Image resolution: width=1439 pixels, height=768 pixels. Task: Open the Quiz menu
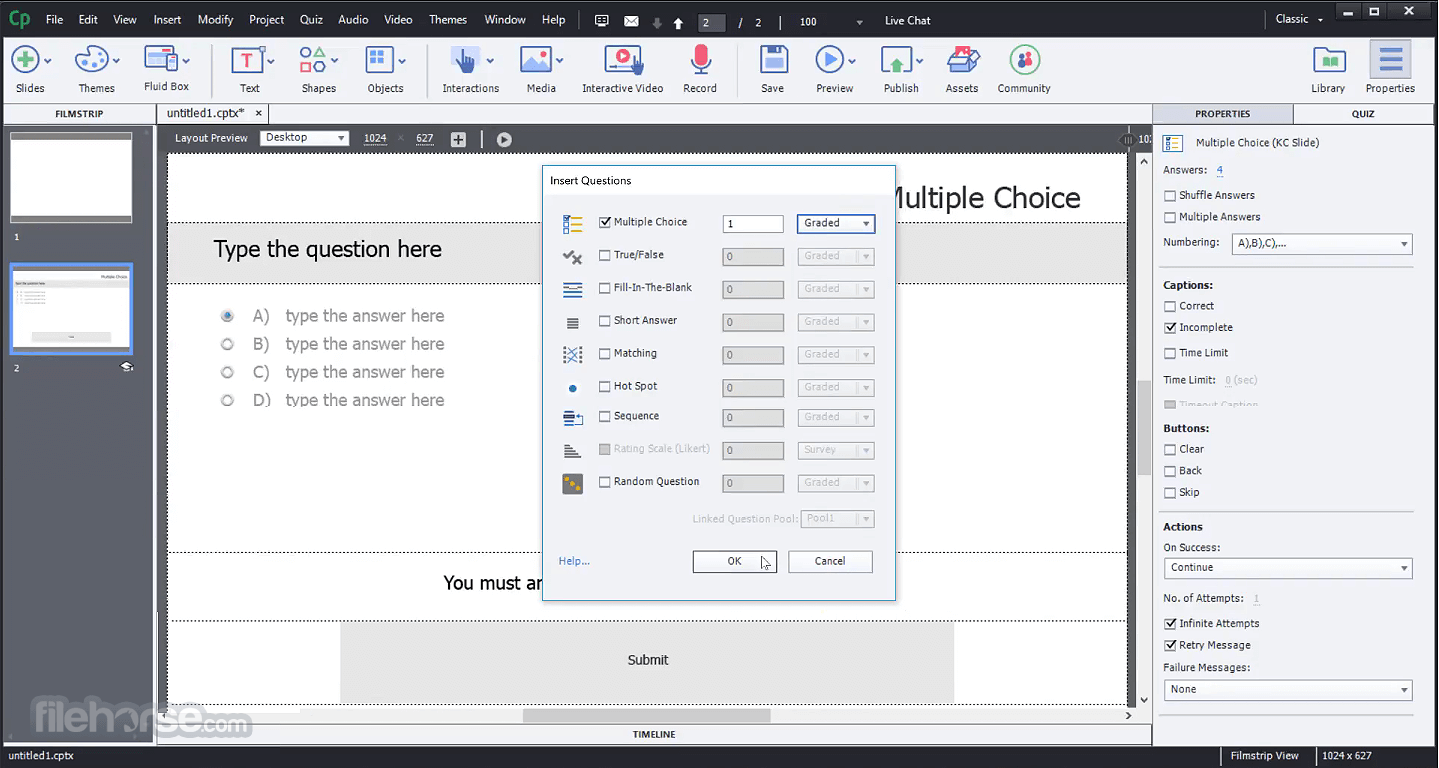[x=311, y=19]
